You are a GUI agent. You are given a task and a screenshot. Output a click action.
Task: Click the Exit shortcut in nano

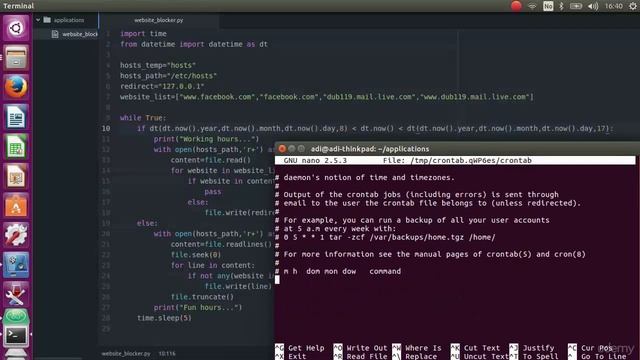[291, 356]
